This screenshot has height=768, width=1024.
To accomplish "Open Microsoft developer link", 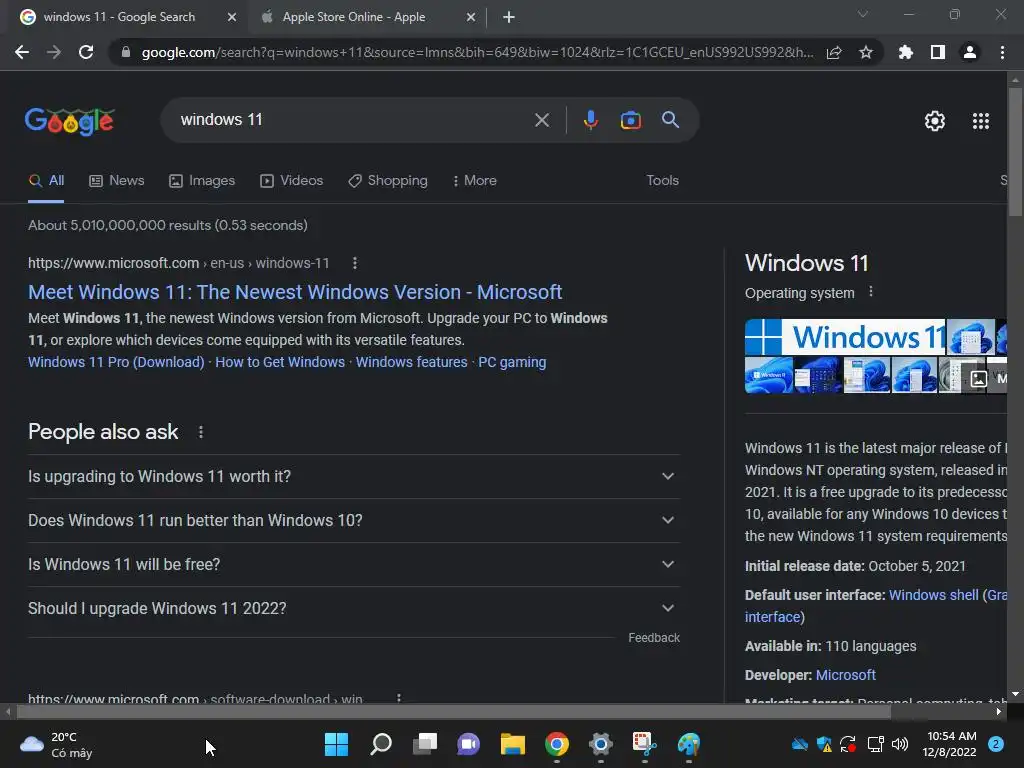I will pos(846,675).
